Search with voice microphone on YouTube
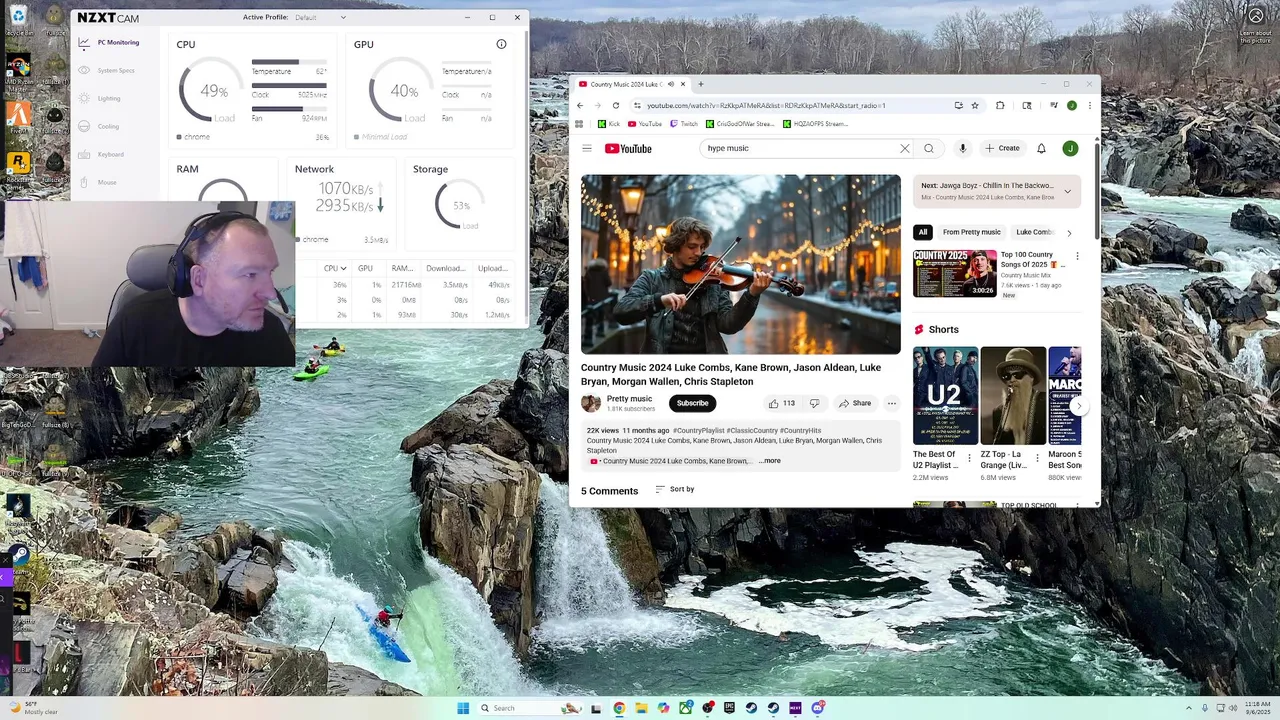 coord(962,148)
